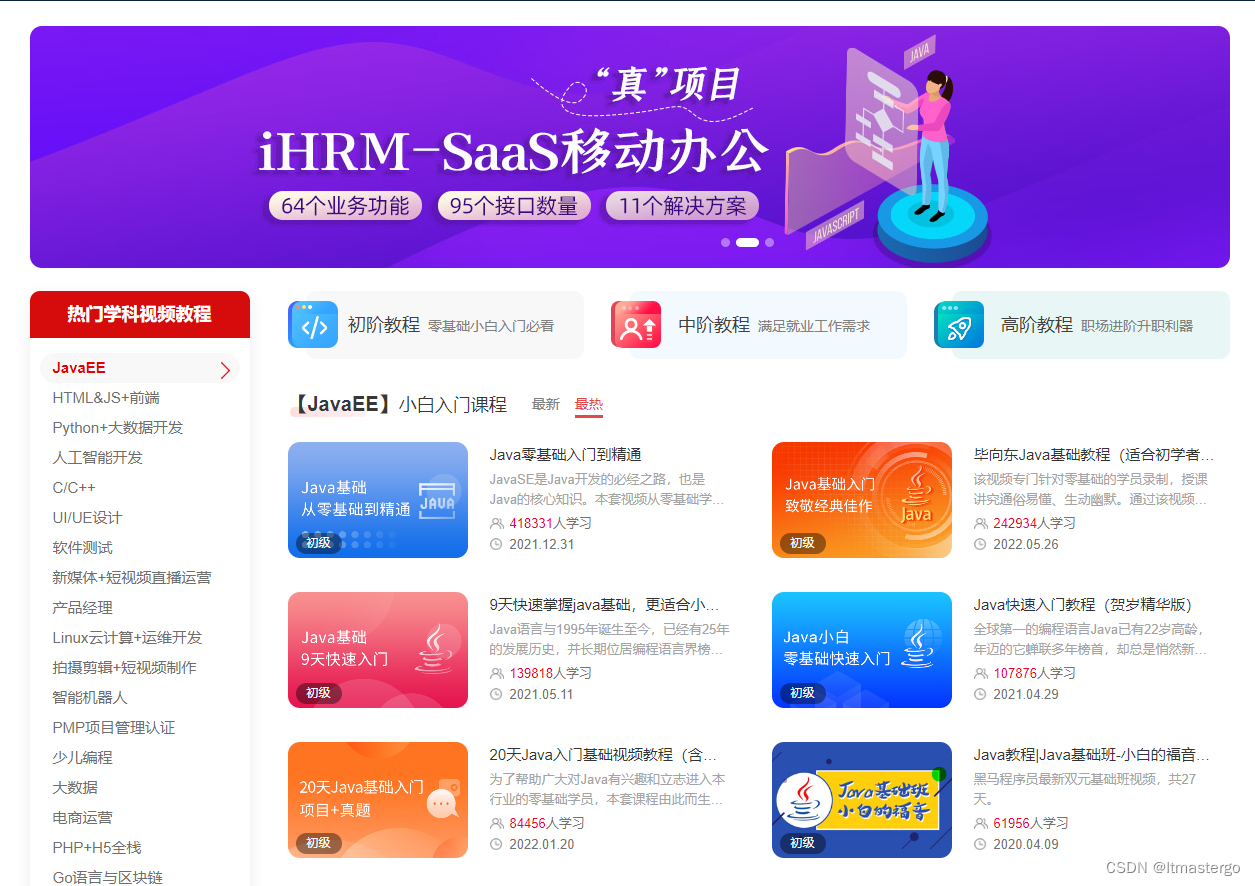Click the learner icon beside 61956人学习
The height and width of the screenshot is (886, 1255).
tap(981, 823)
